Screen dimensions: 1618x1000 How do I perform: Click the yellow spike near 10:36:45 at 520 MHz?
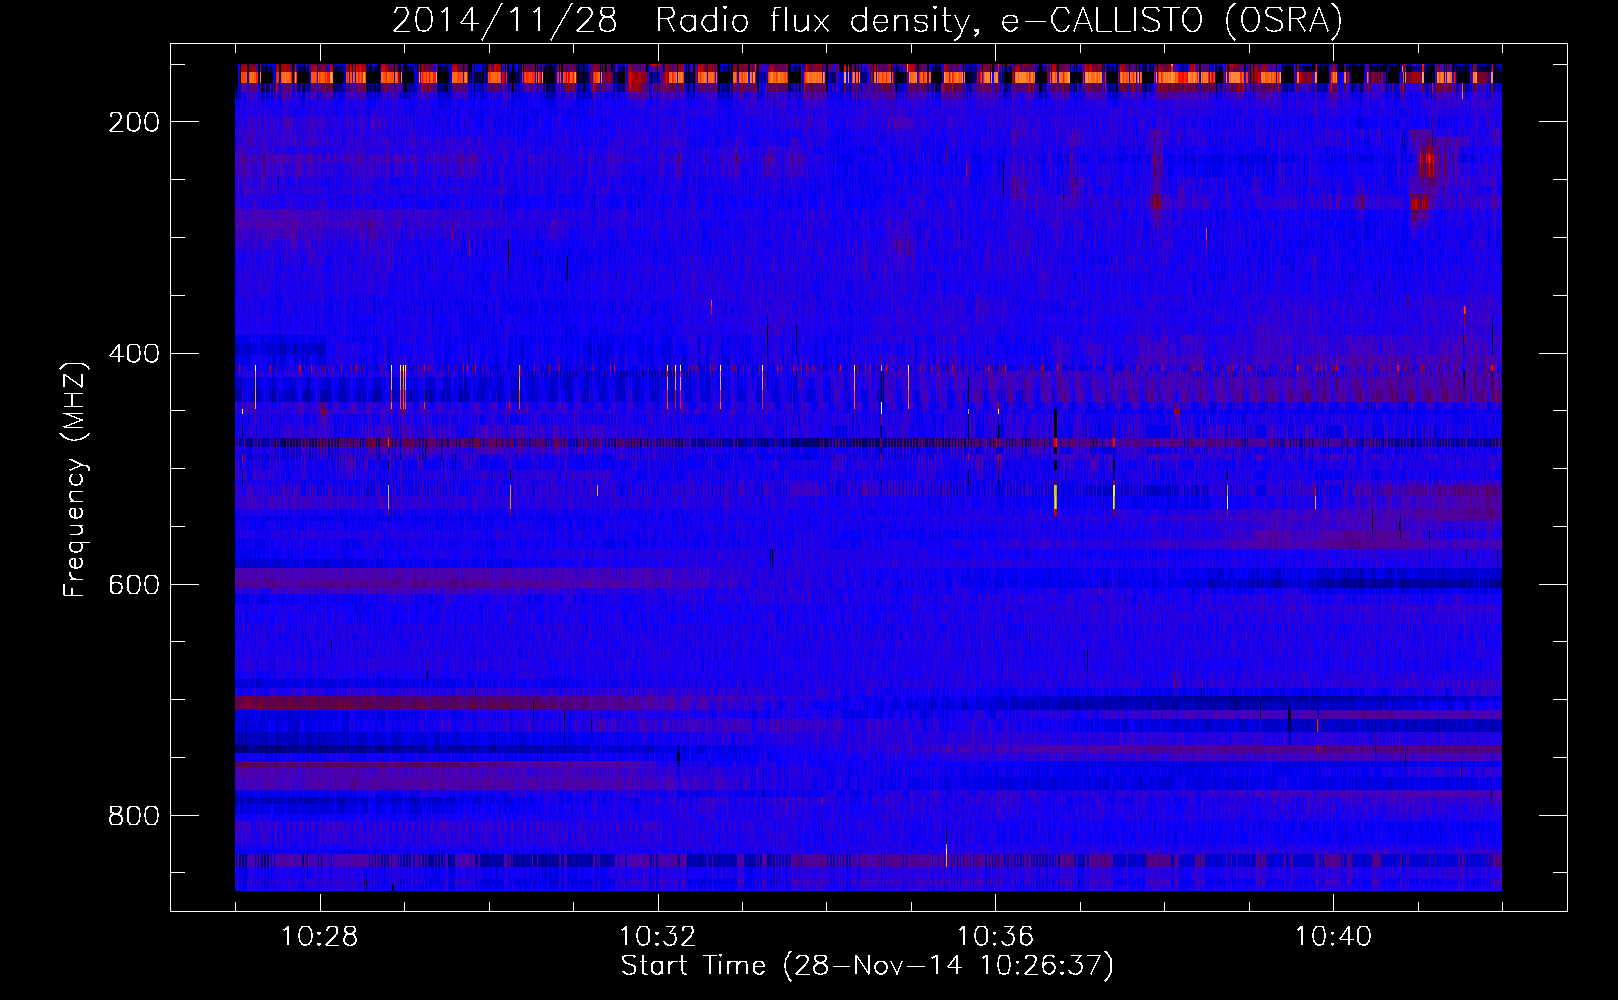tap(1055, 498)
